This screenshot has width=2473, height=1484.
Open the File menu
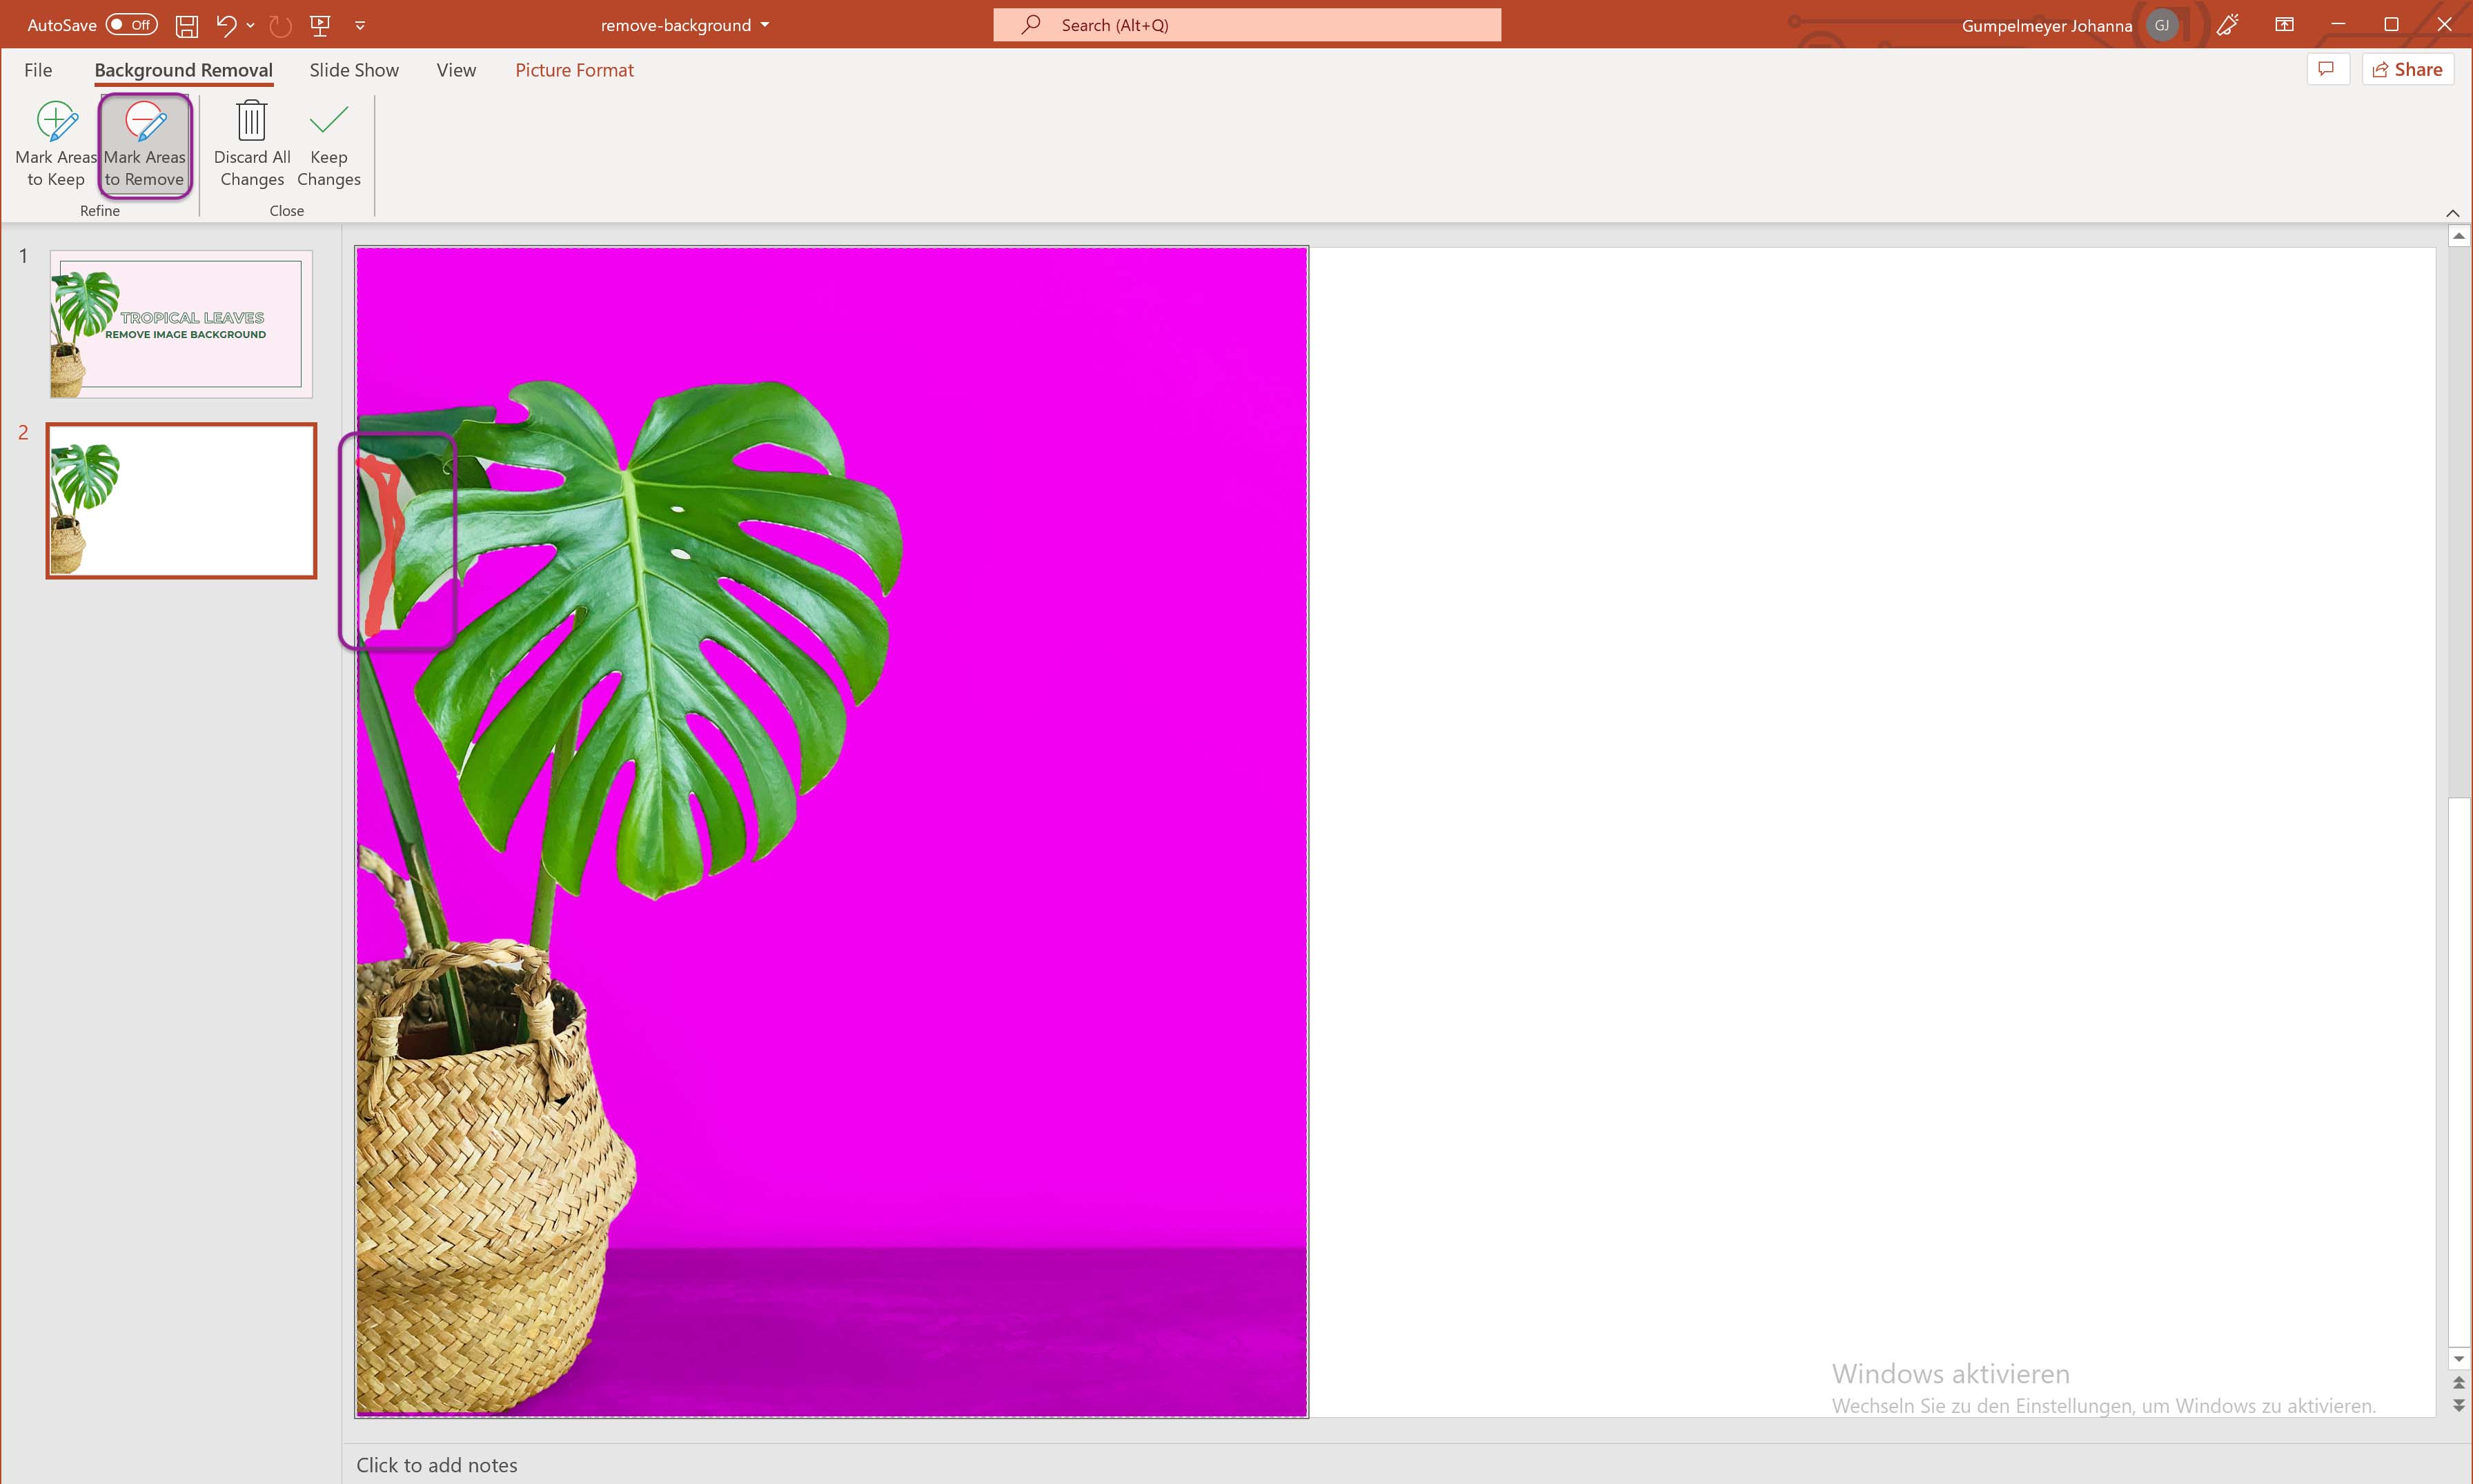(x=37, y=69)
